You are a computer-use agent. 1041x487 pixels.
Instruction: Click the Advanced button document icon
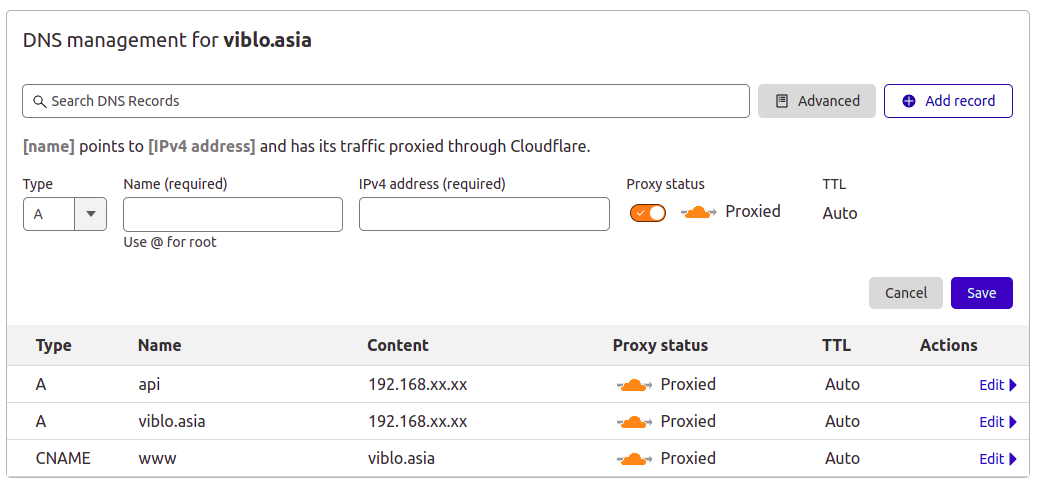(782, 101)
